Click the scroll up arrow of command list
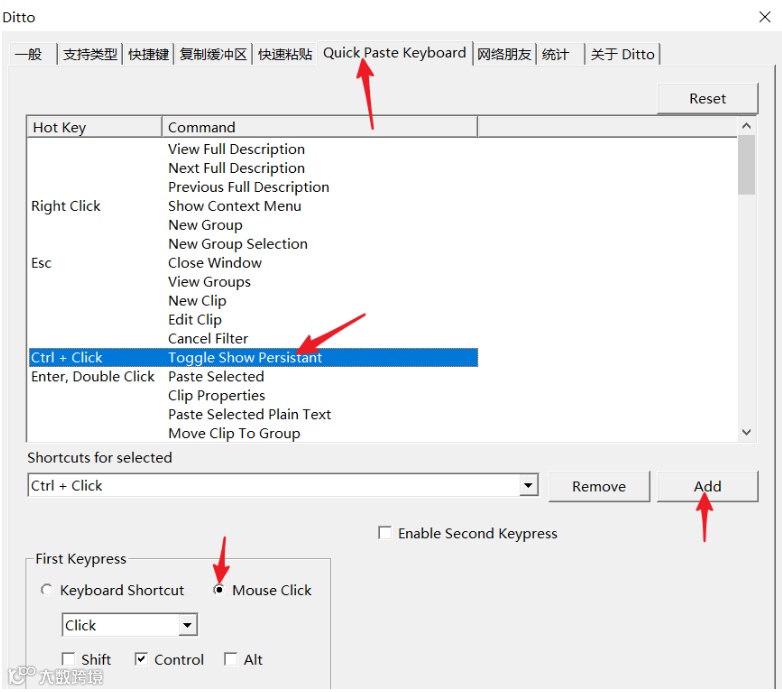The height and width of the screenshot is (692, 782). [x=746, y=126]
